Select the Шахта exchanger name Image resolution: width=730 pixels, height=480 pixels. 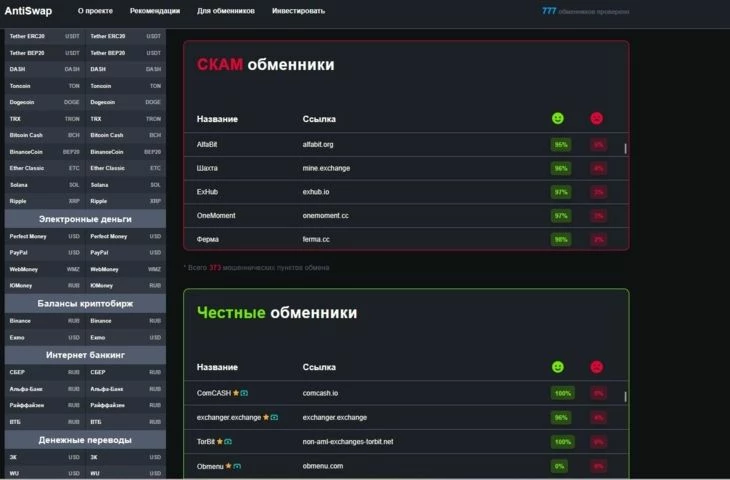click(207, 168)
